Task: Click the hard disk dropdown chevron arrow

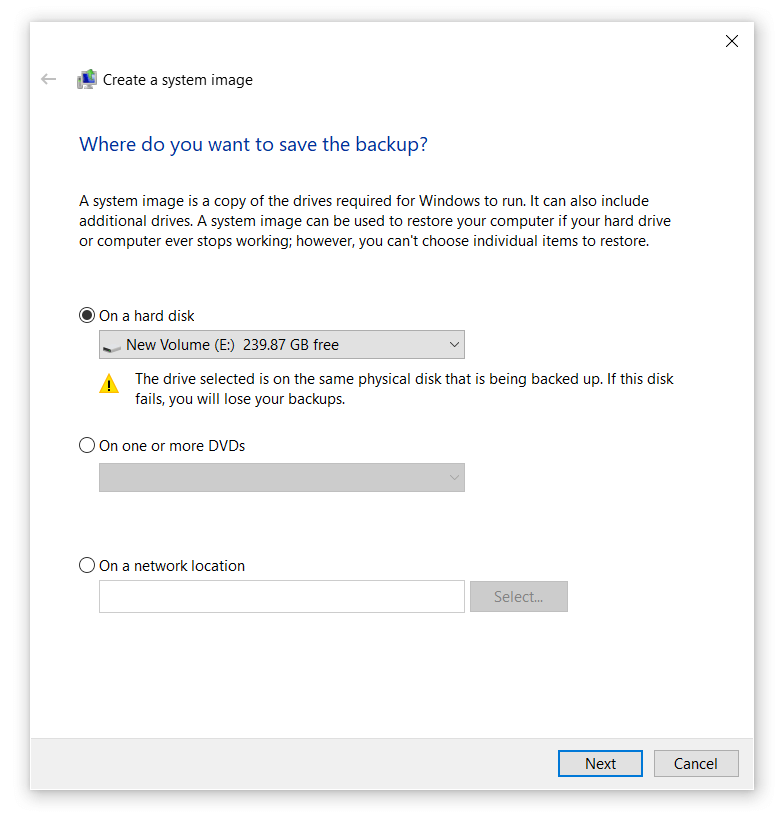Action: [454, 345]
